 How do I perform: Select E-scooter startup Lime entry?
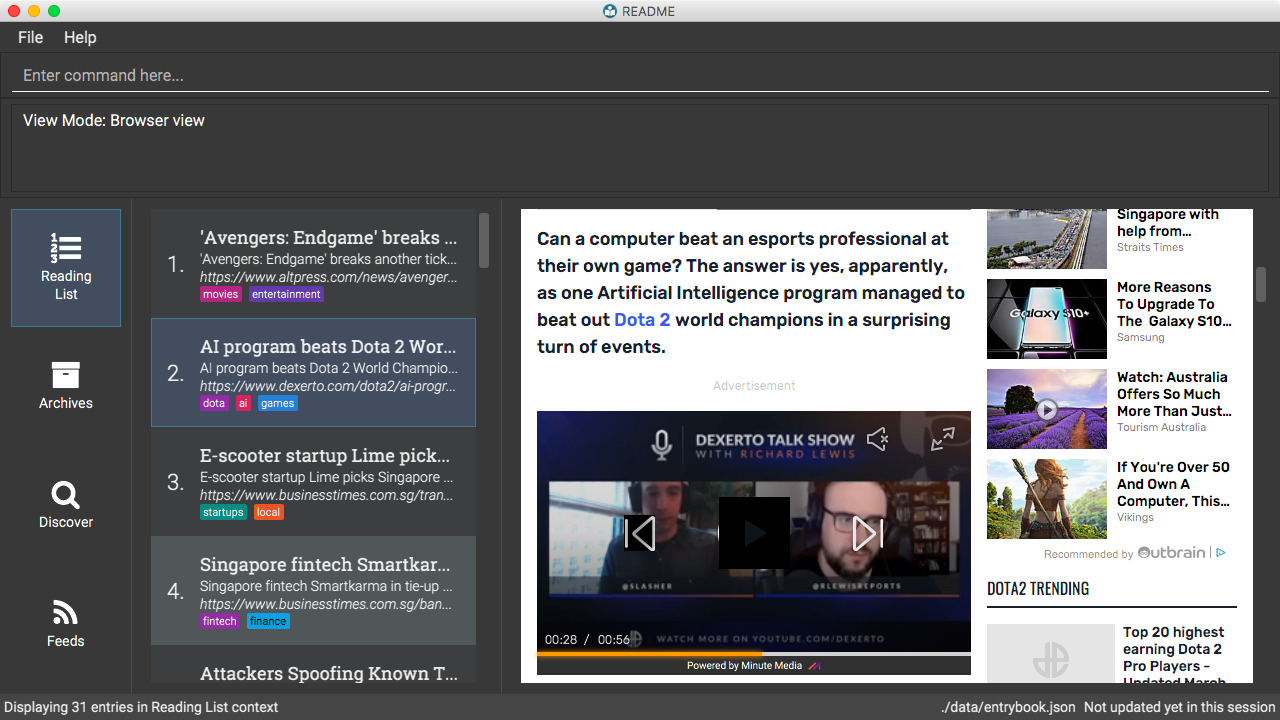313,482
